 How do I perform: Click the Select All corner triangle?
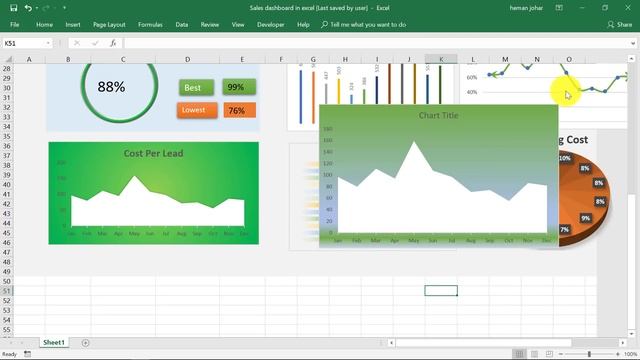point(8,59)
